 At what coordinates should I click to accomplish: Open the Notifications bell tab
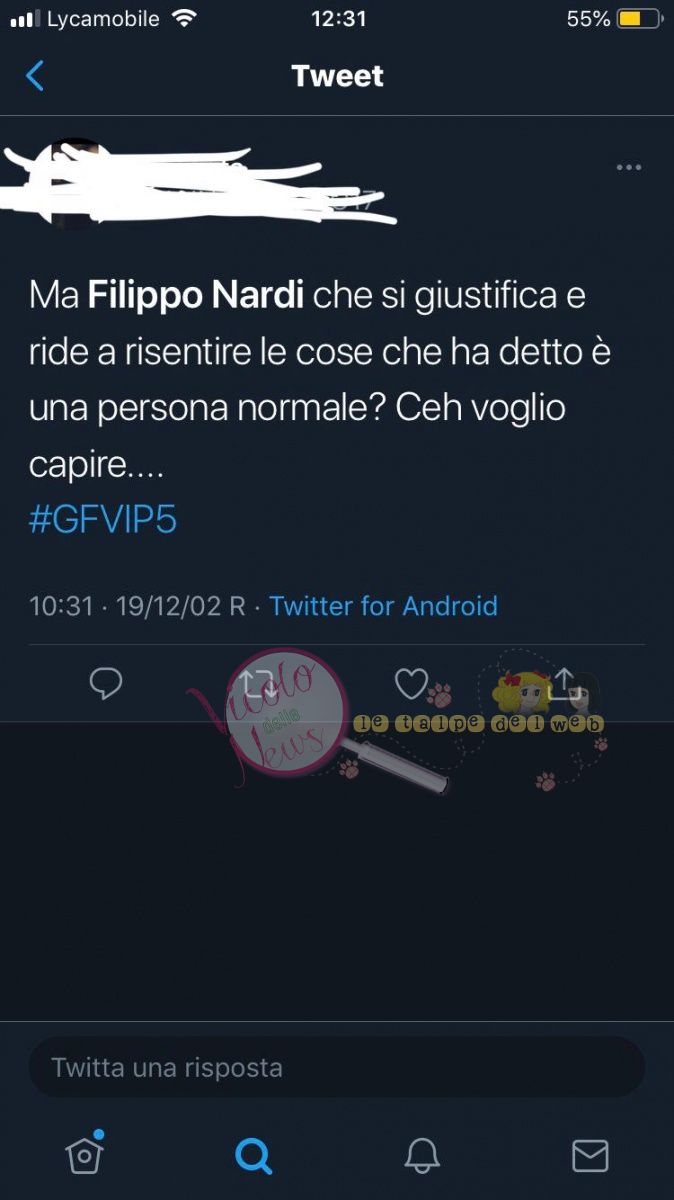tap(422, 1156)
